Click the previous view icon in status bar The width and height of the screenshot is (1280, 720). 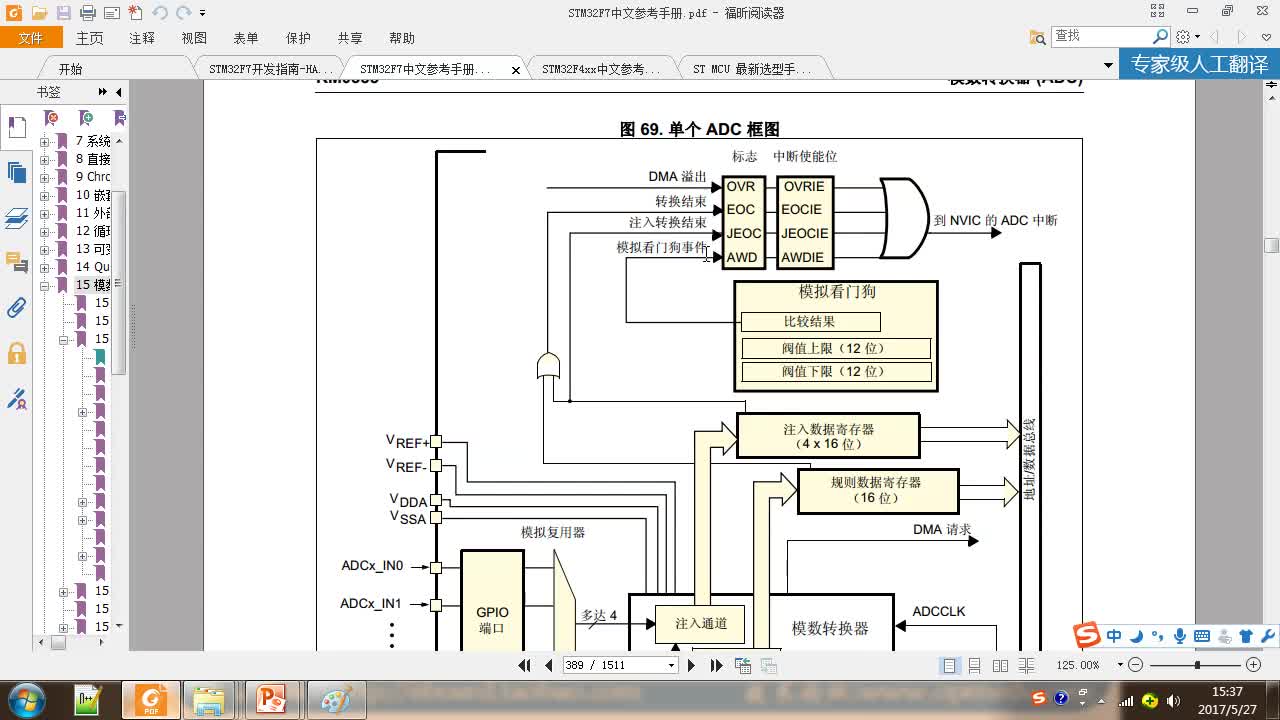743,665
